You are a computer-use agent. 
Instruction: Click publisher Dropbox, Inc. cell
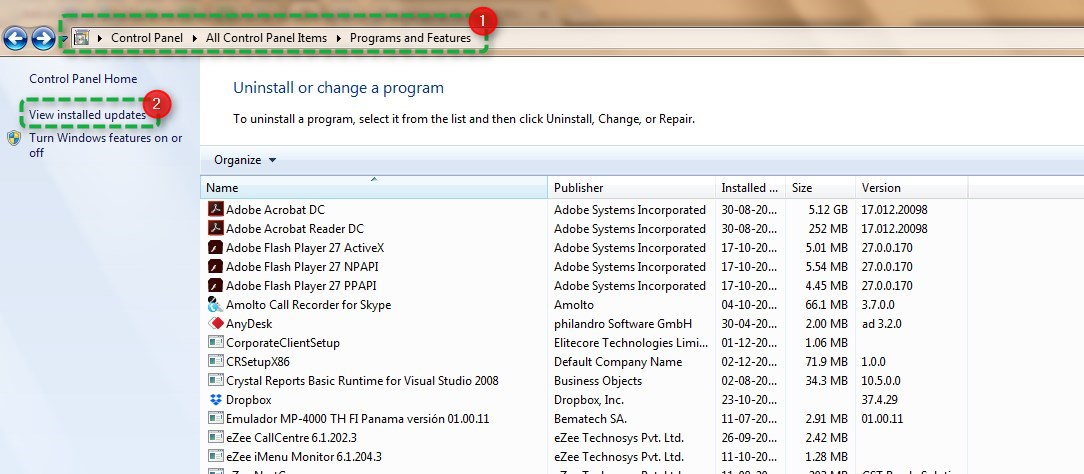click(x=589, y=399)
